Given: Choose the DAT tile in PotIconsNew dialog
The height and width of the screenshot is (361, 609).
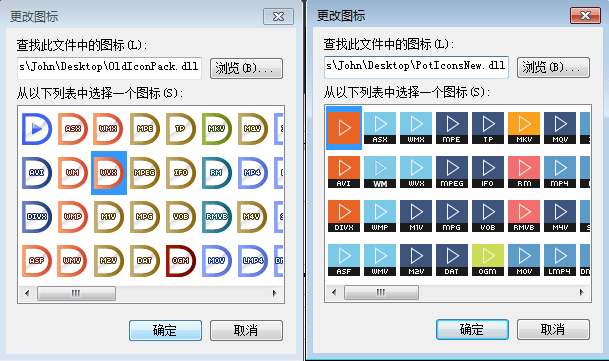Looking at the screenshot, I should pos(452,260).
